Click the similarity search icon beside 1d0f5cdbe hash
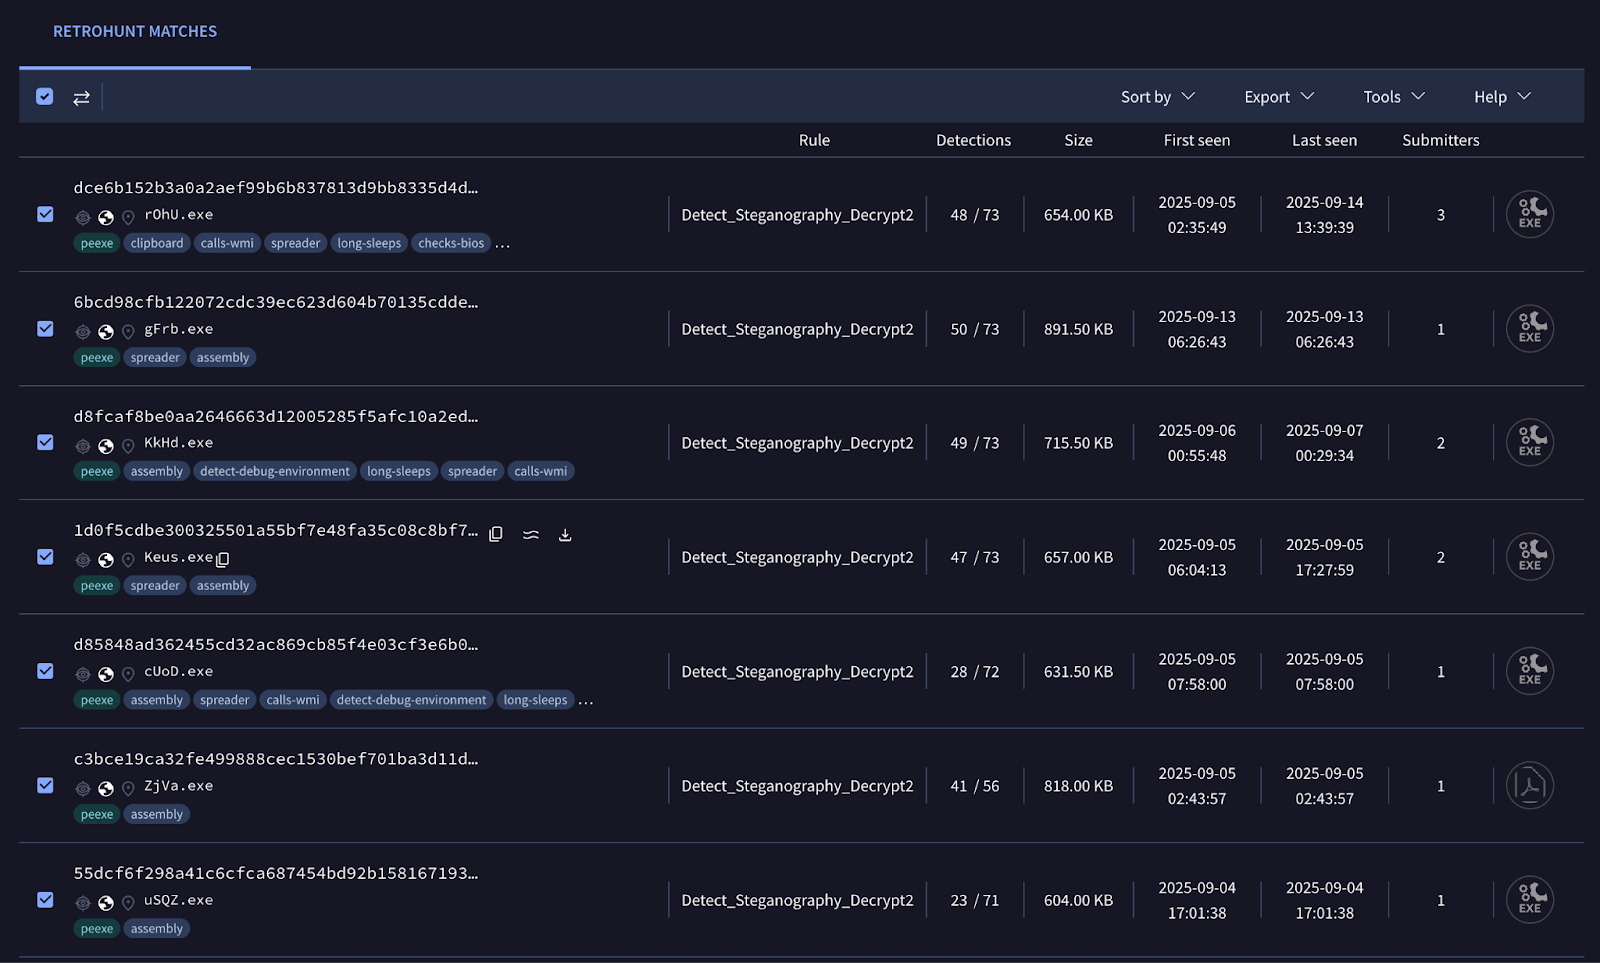Image resolution: width=1600 pixels, height=963 pixels. pyautogui.click(x=531, y=534)
